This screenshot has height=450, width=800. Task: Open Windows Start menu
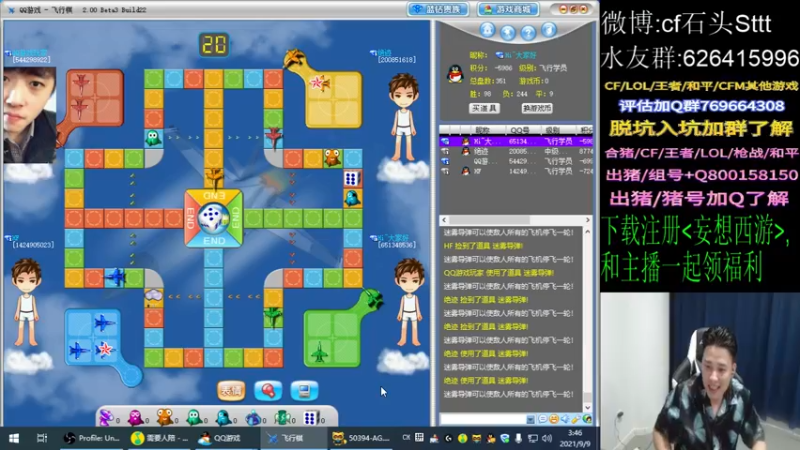tap(14, 438)
